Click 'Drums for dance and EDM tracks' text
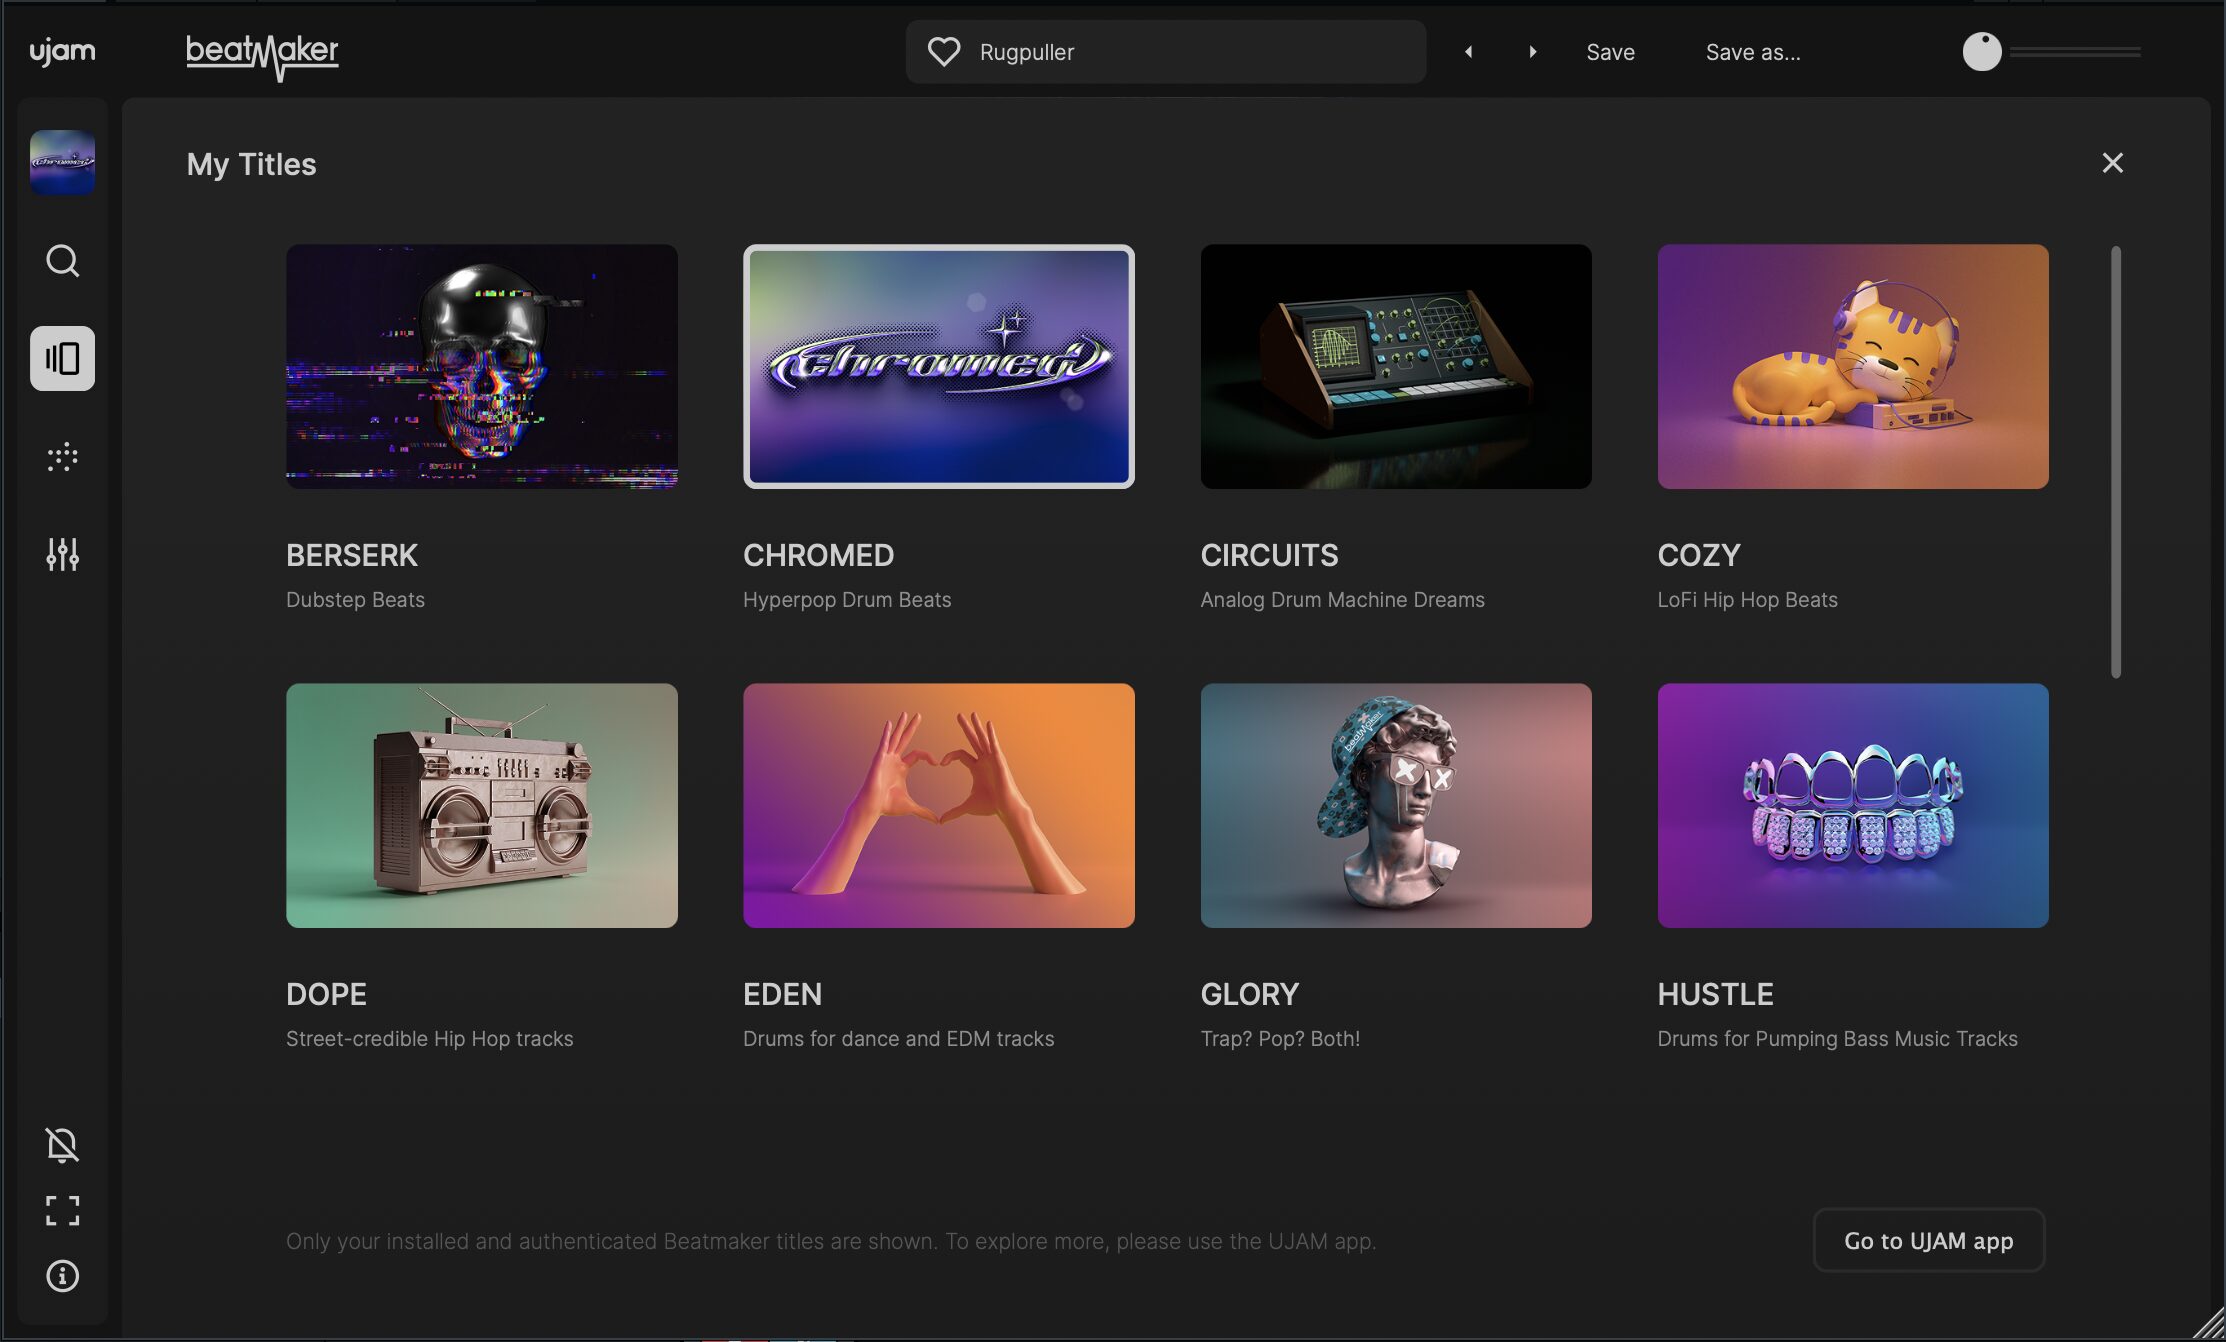Viewport: 2226px width, 1342px height. pyautogui.click(x=898, y=1039)
